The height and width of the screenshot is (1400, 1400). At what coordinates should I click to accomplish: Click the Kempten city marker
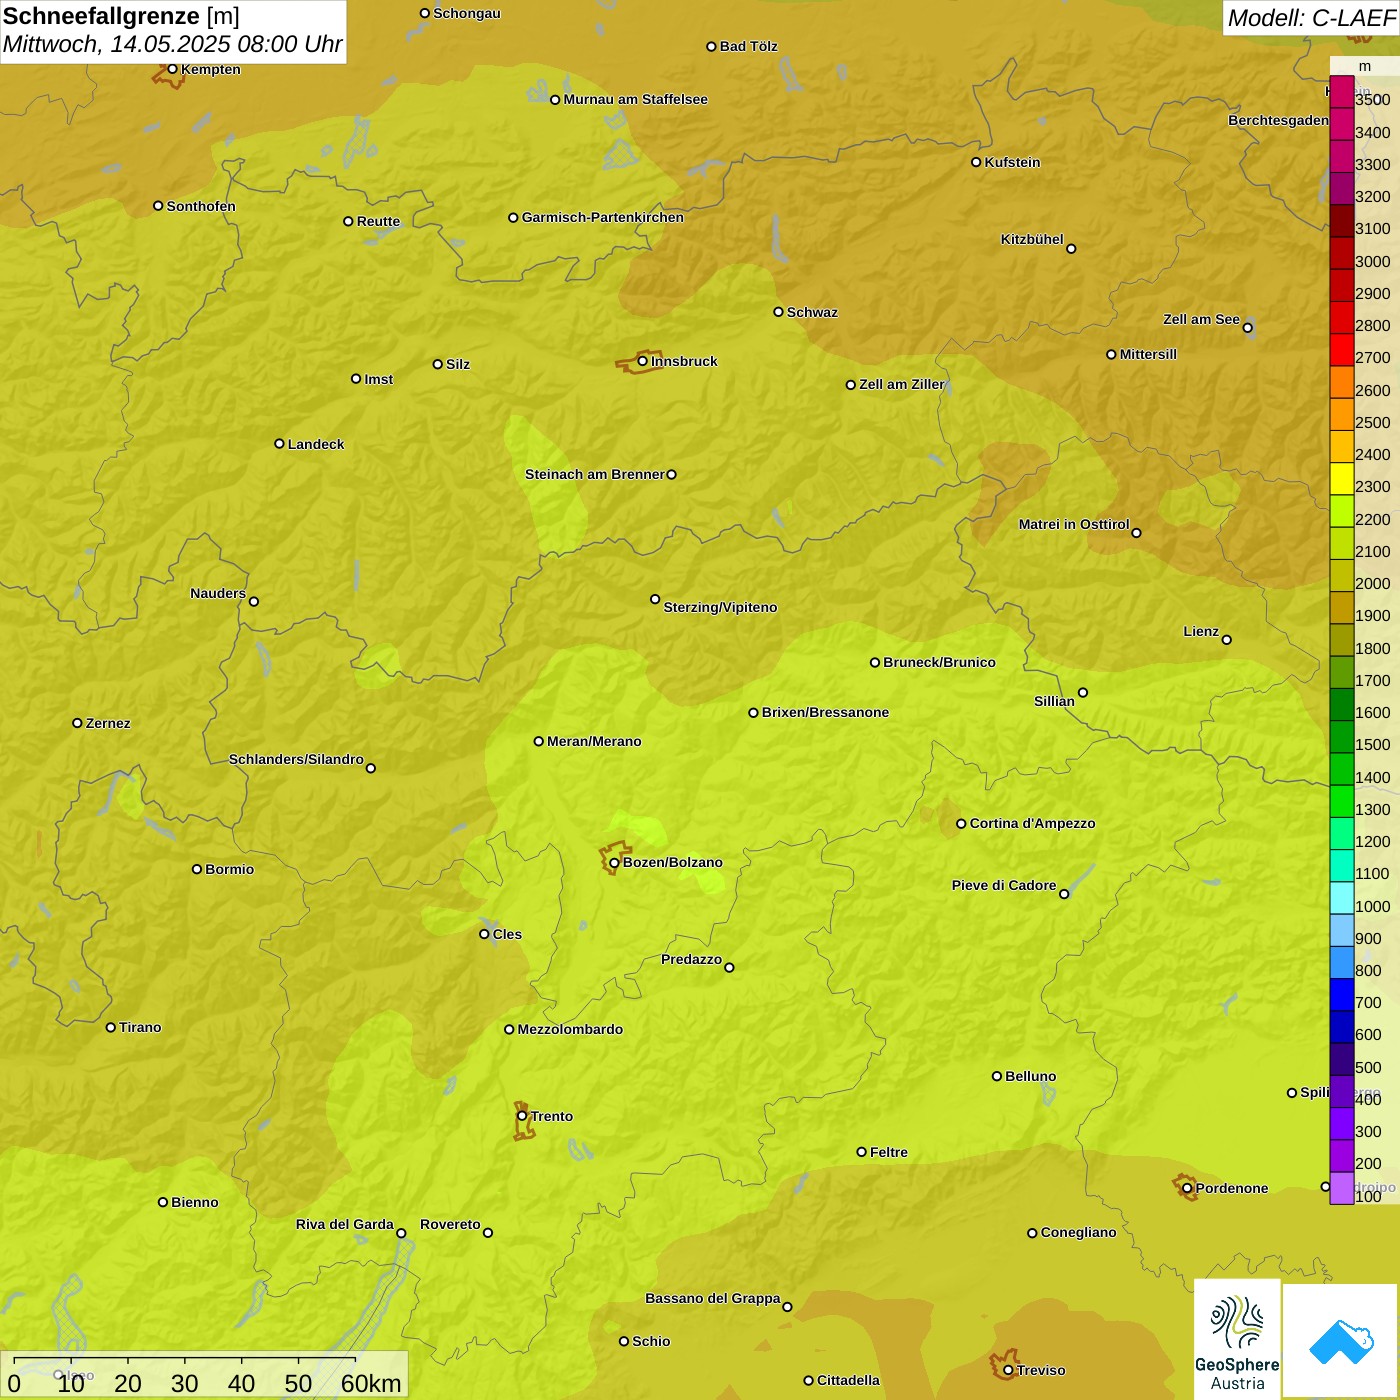[172, 69]
